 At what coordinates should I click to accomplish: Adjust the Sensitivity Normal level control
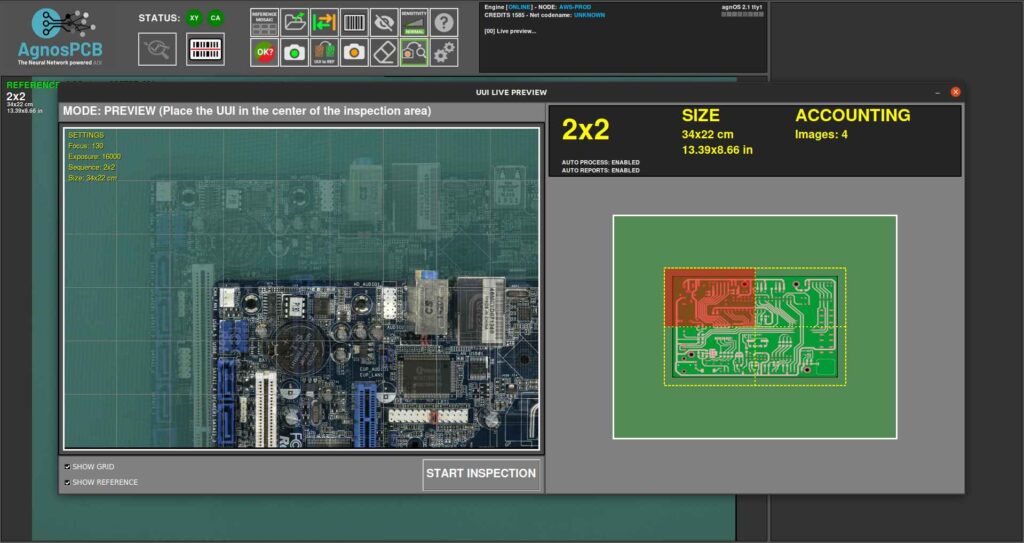414,22
